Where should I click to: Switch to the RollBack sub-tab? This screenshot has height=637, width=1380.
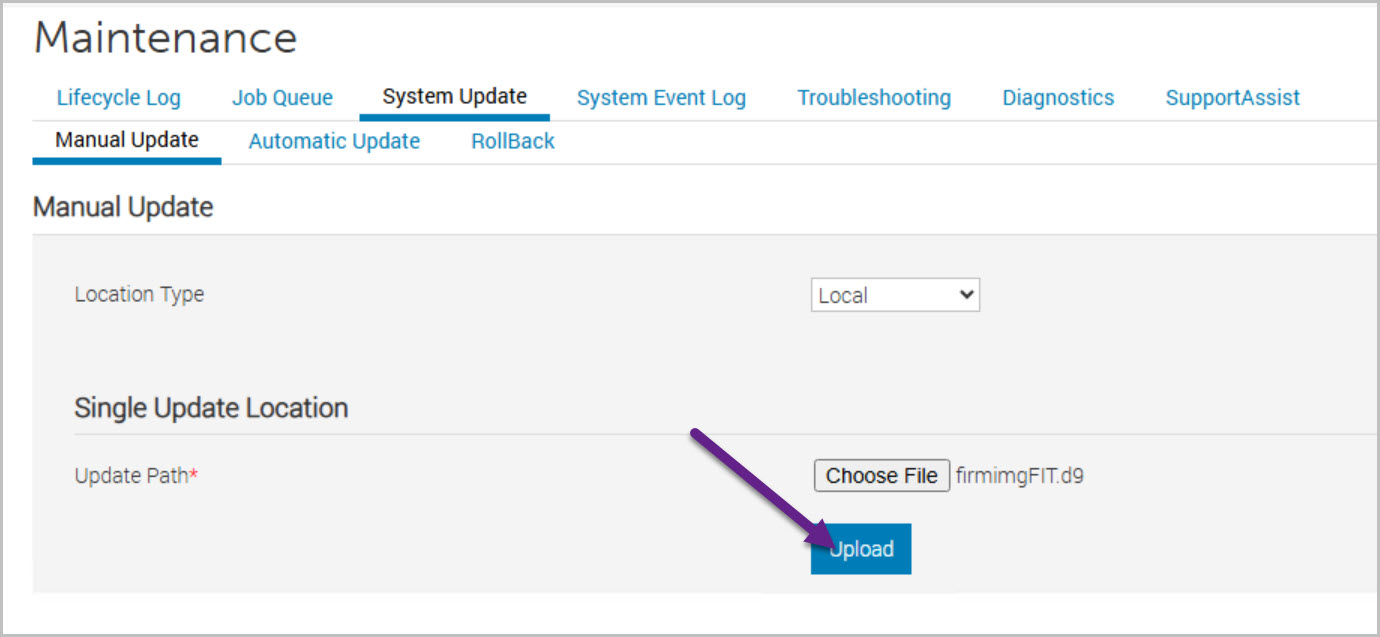point(513,141)
